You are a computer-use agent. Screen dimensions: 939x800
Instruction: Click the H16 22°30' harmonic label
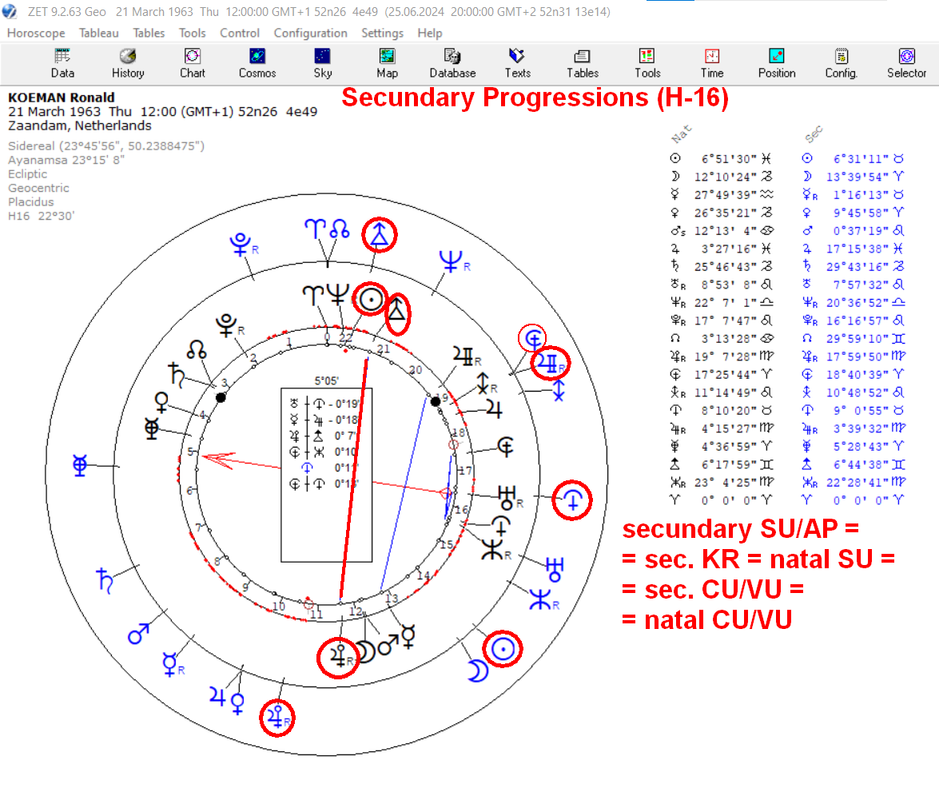click(41, 216)
